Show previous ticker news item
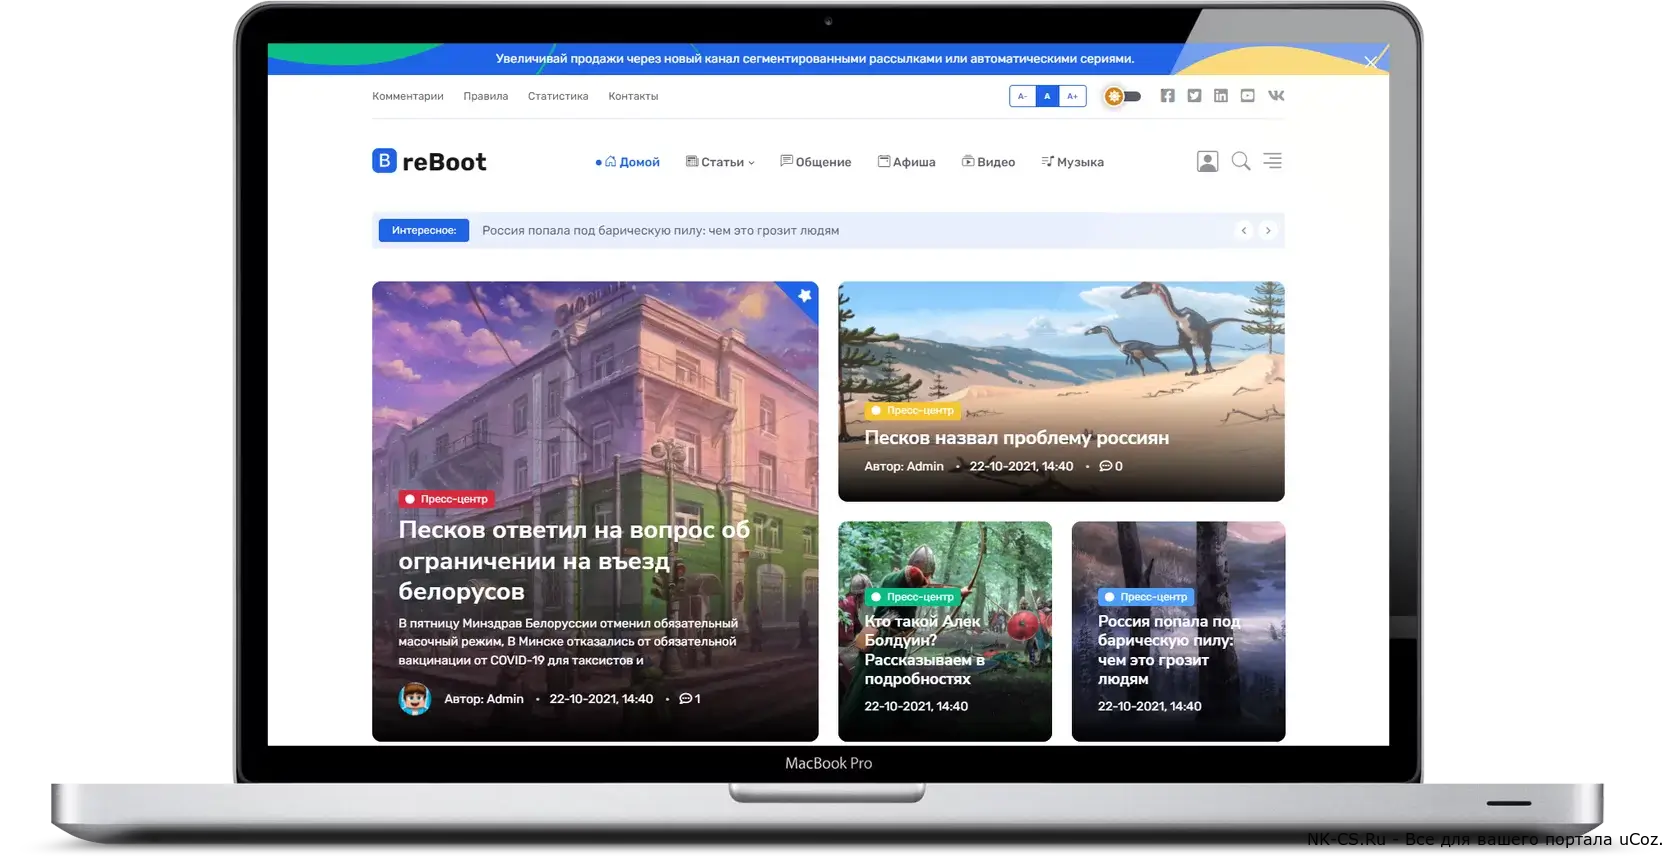The image size is (1673, 858). [x=1244, y=230]
